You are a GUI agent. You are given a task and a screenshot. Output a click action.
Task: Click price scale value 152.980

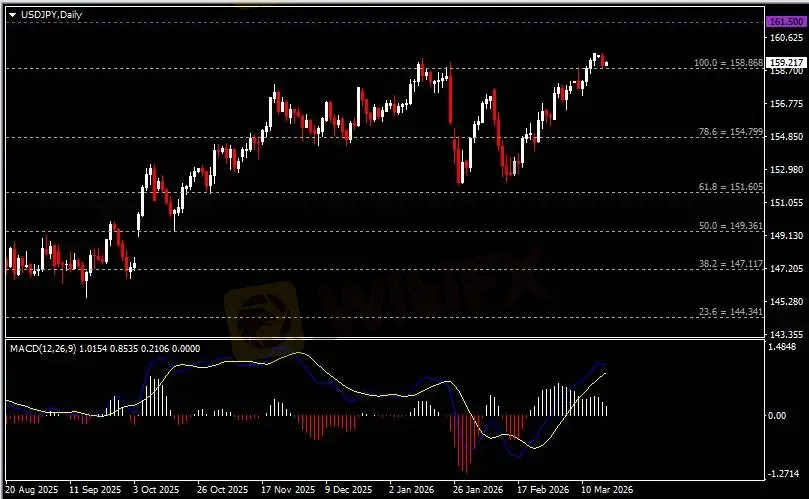(x=786, y=170)
